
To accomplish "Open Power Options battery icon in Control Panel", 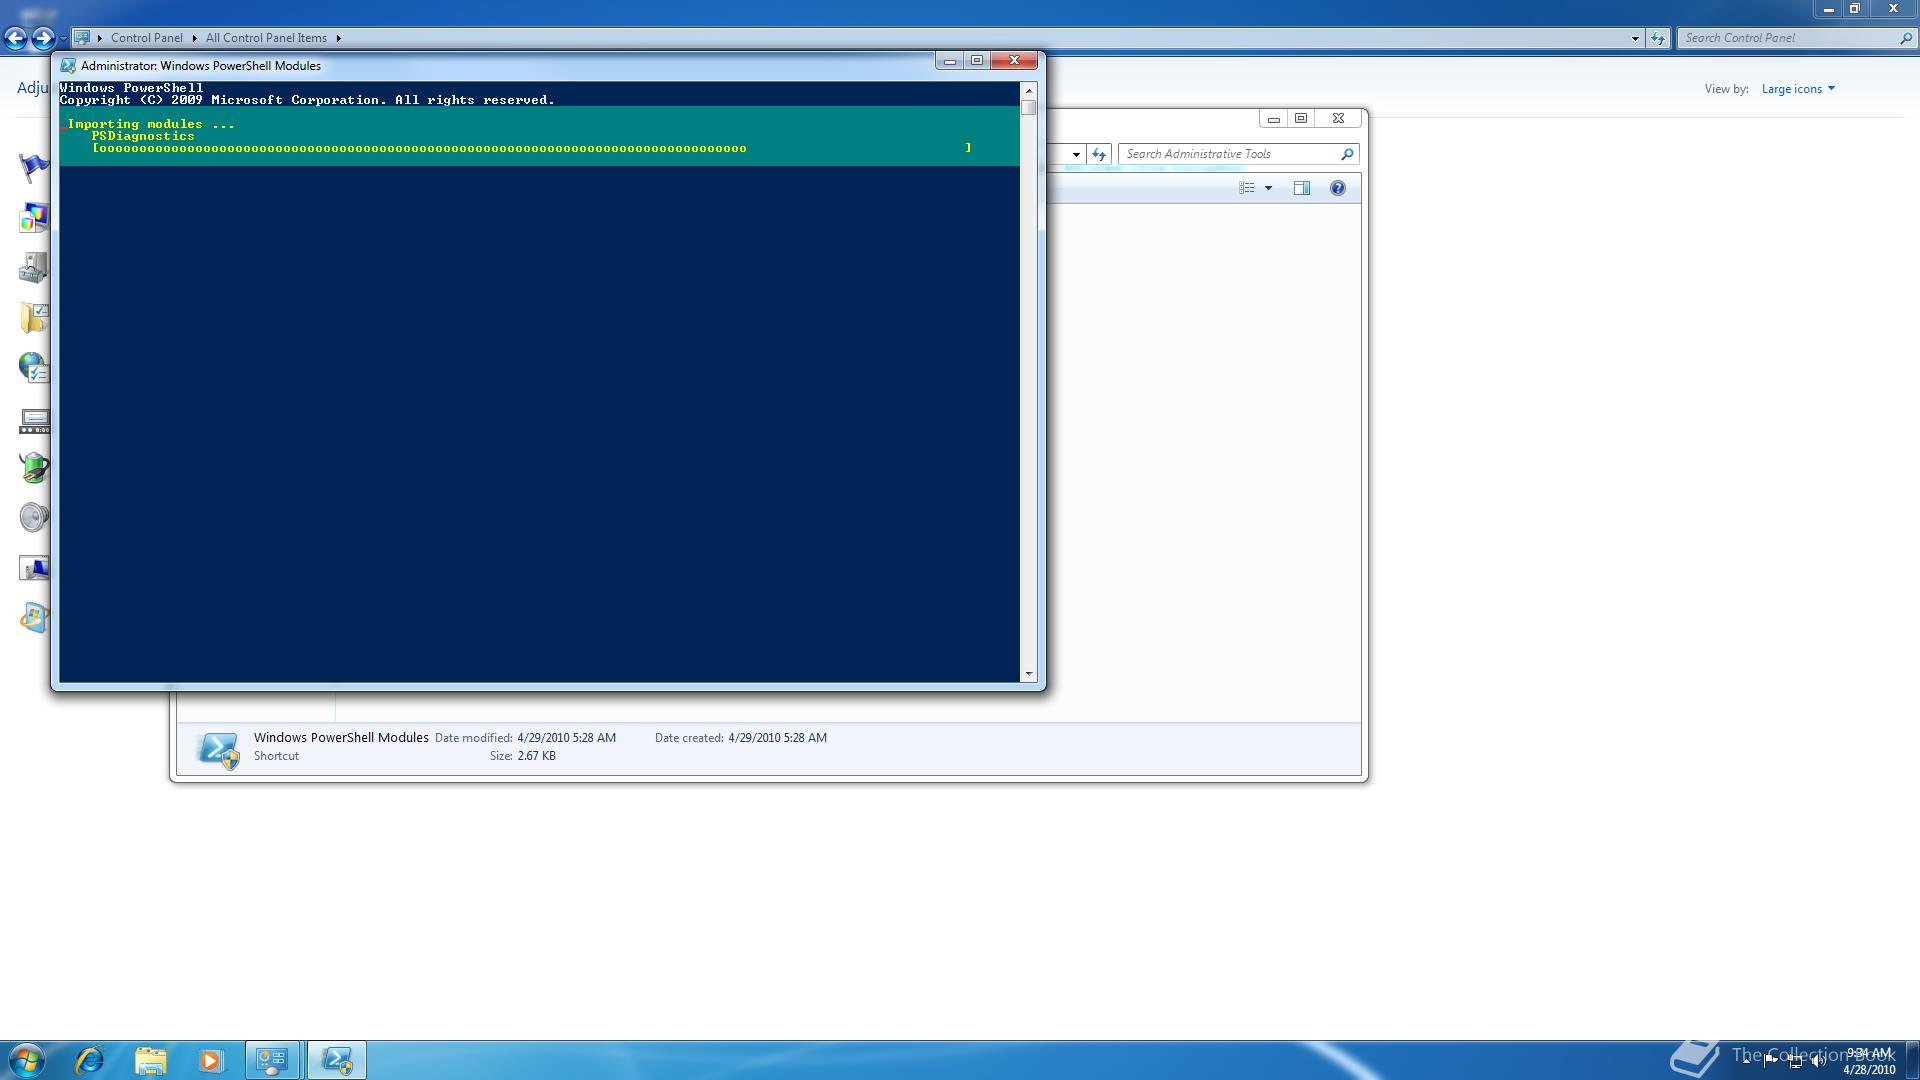I will [x=33, y=468].
